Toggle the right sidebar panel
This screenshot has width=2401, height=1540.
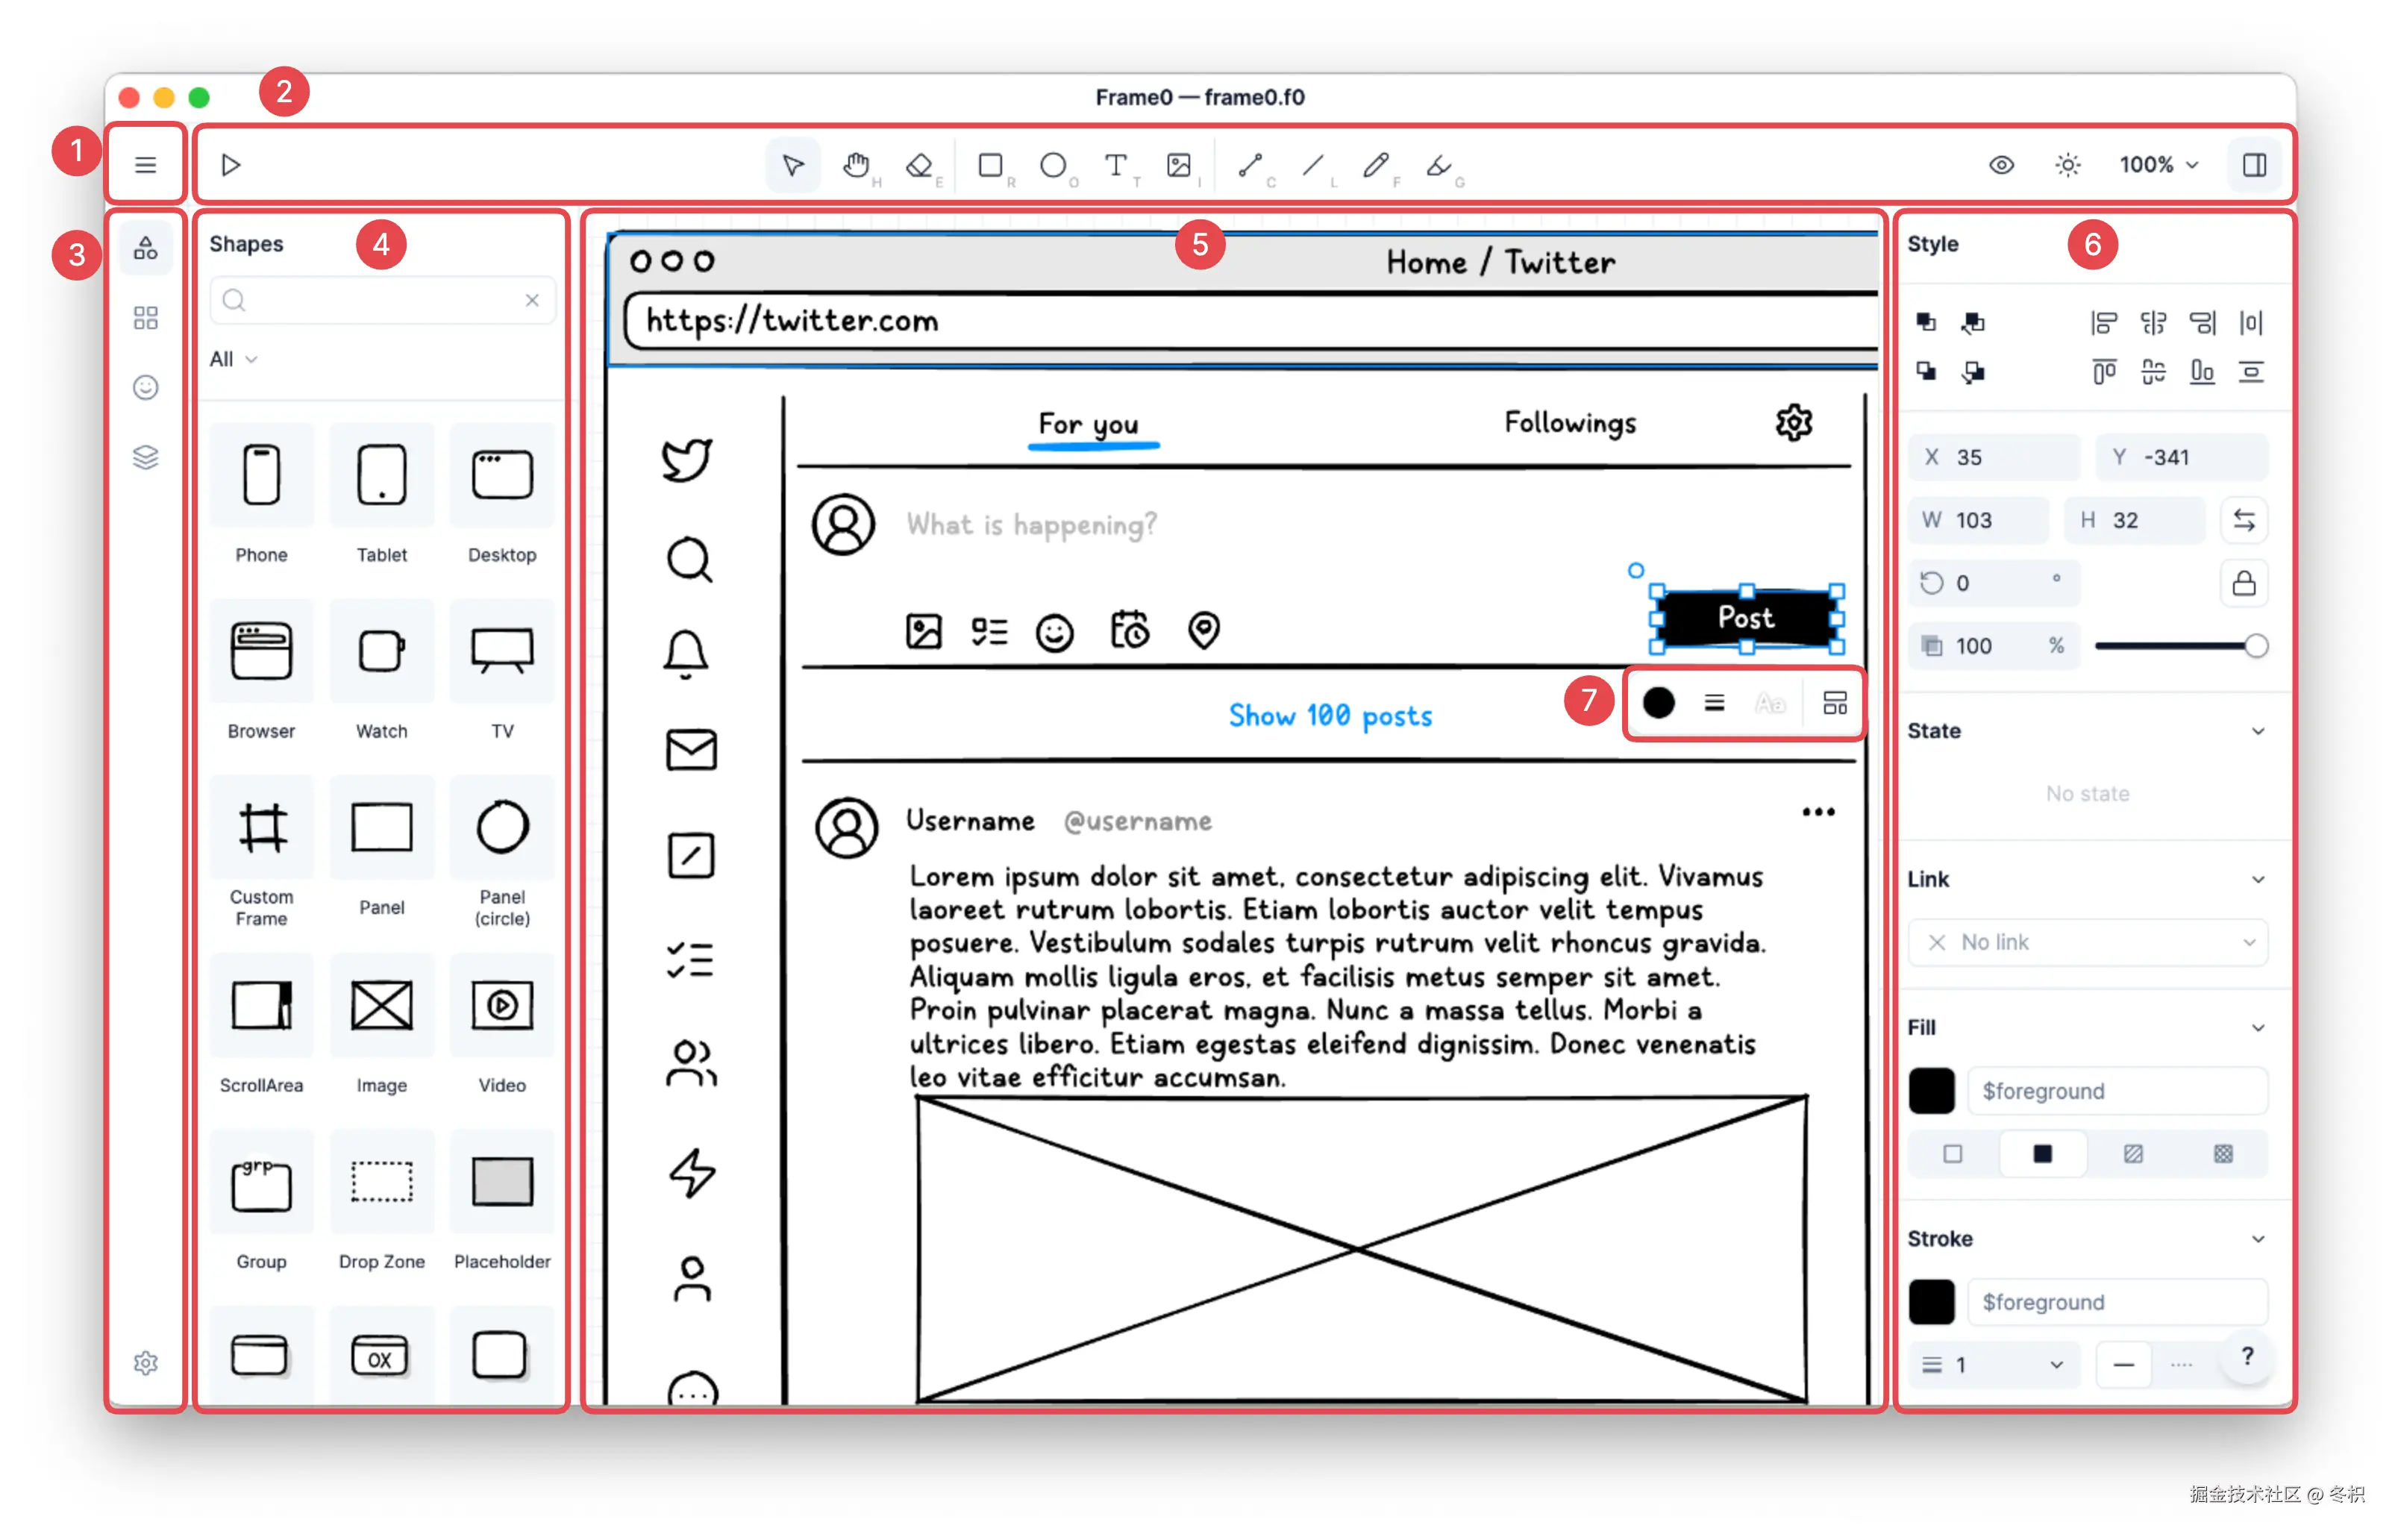pos(2254,165)
